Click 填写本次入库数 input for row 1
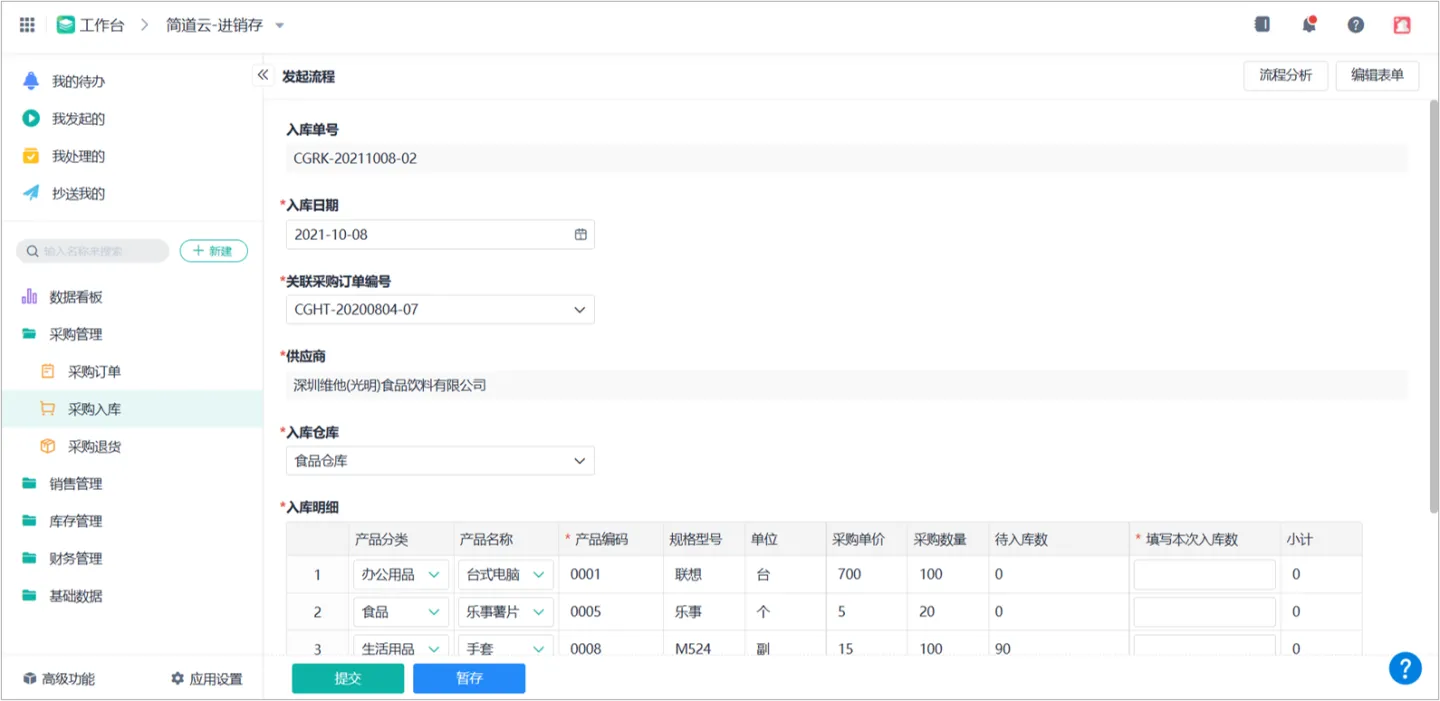 tap(1204, 574)
